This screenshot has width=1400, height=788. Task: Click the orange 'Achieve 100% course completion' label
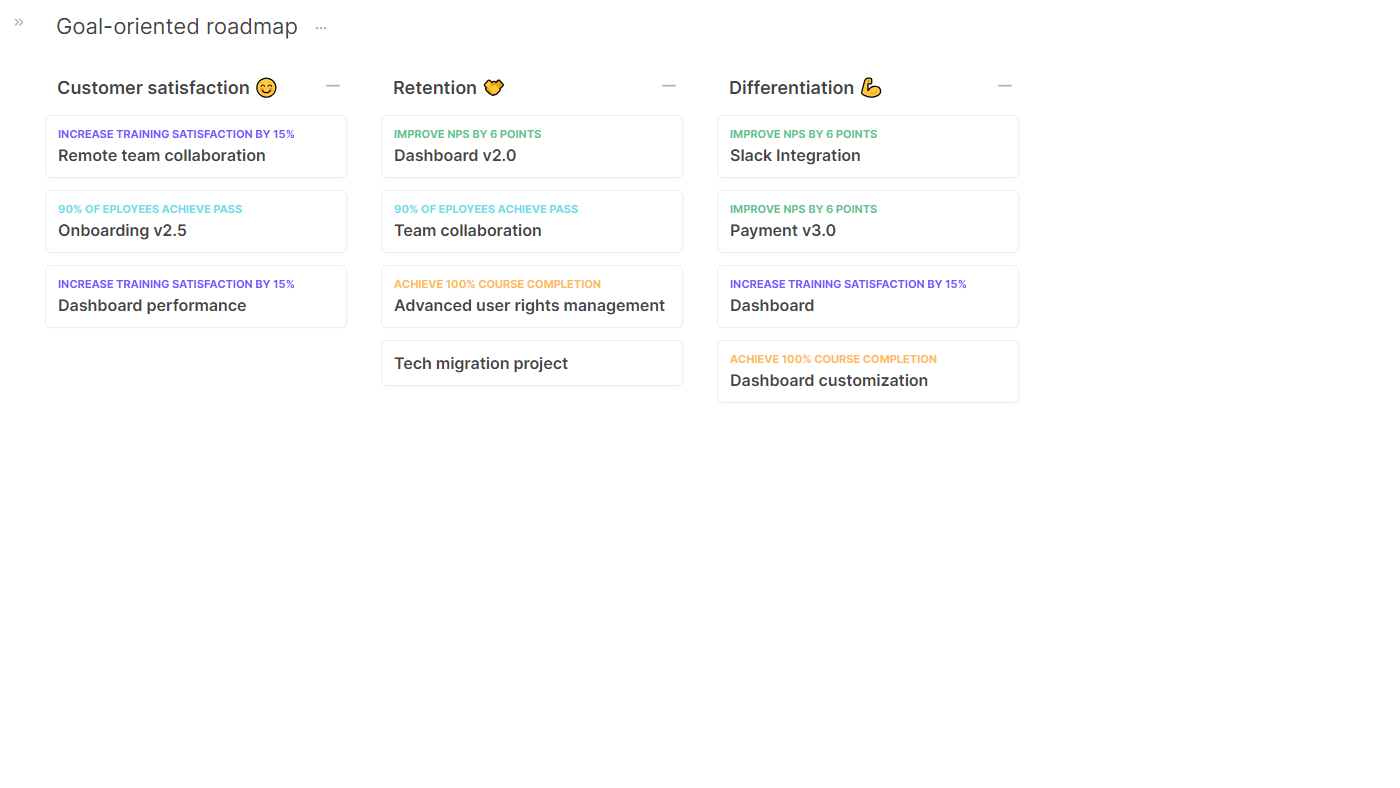tap(497, 283)
